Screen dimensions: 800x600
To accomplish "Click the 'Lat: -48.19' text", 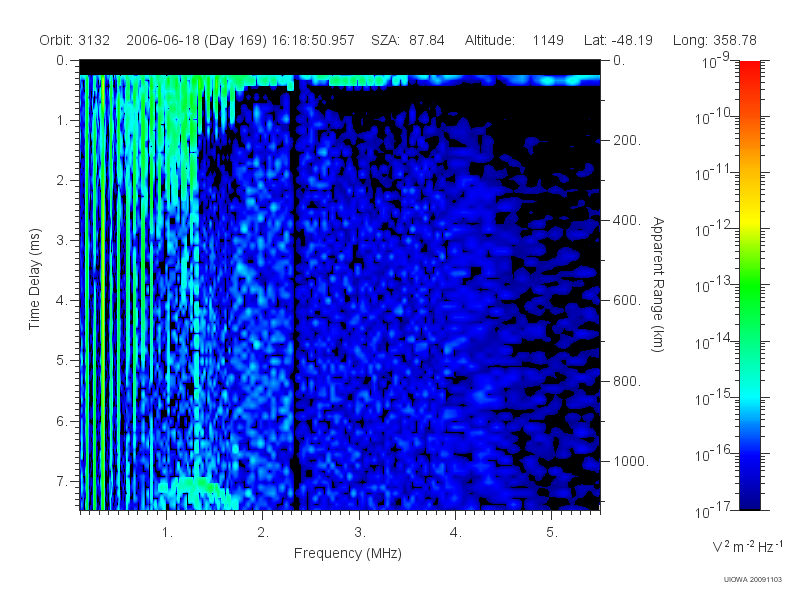I will coord(618,40).
